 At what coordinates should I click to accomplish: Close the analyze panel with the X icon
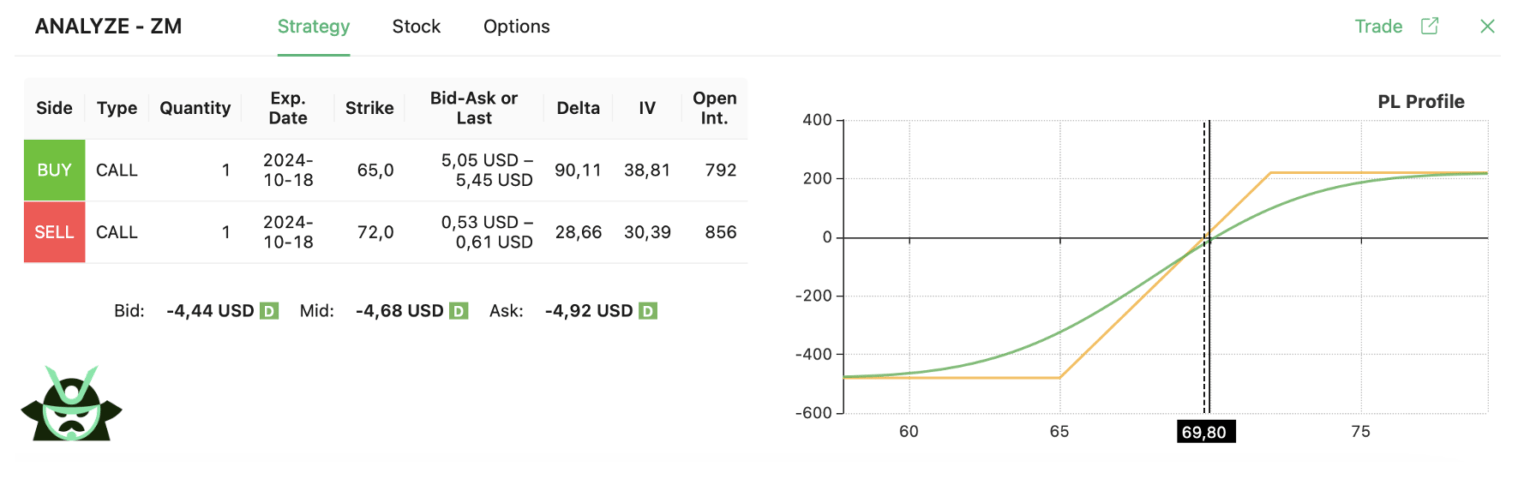[1487, 27]
